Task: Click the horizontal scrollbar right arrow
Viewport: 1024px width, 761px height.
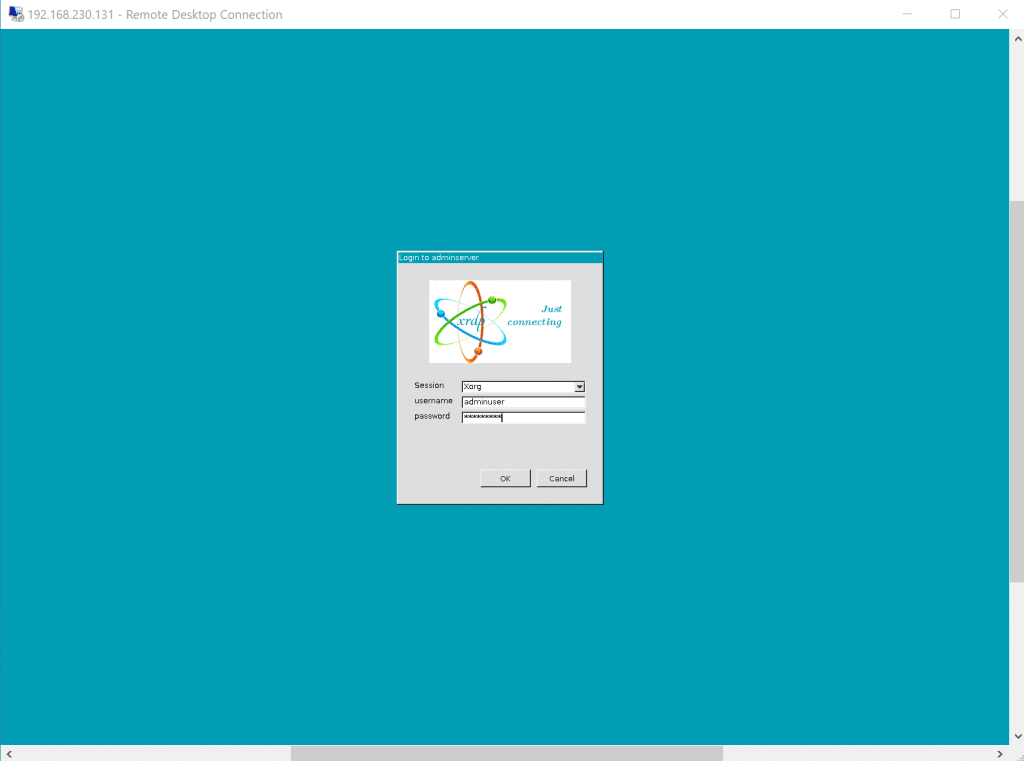Action: coord(999,754)
